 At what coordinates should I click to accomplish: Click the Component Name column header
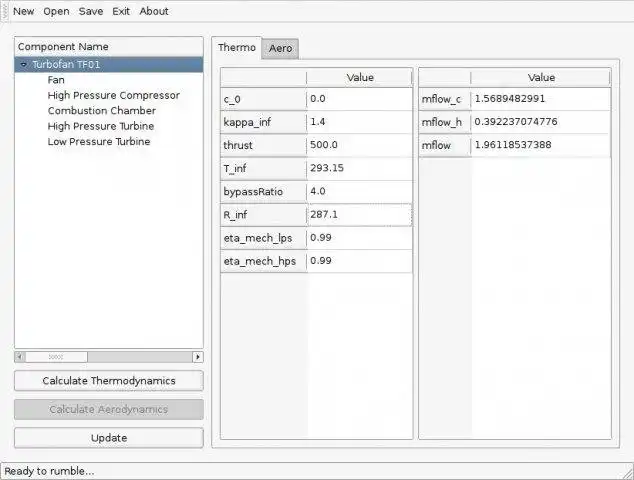coord(109,47)
